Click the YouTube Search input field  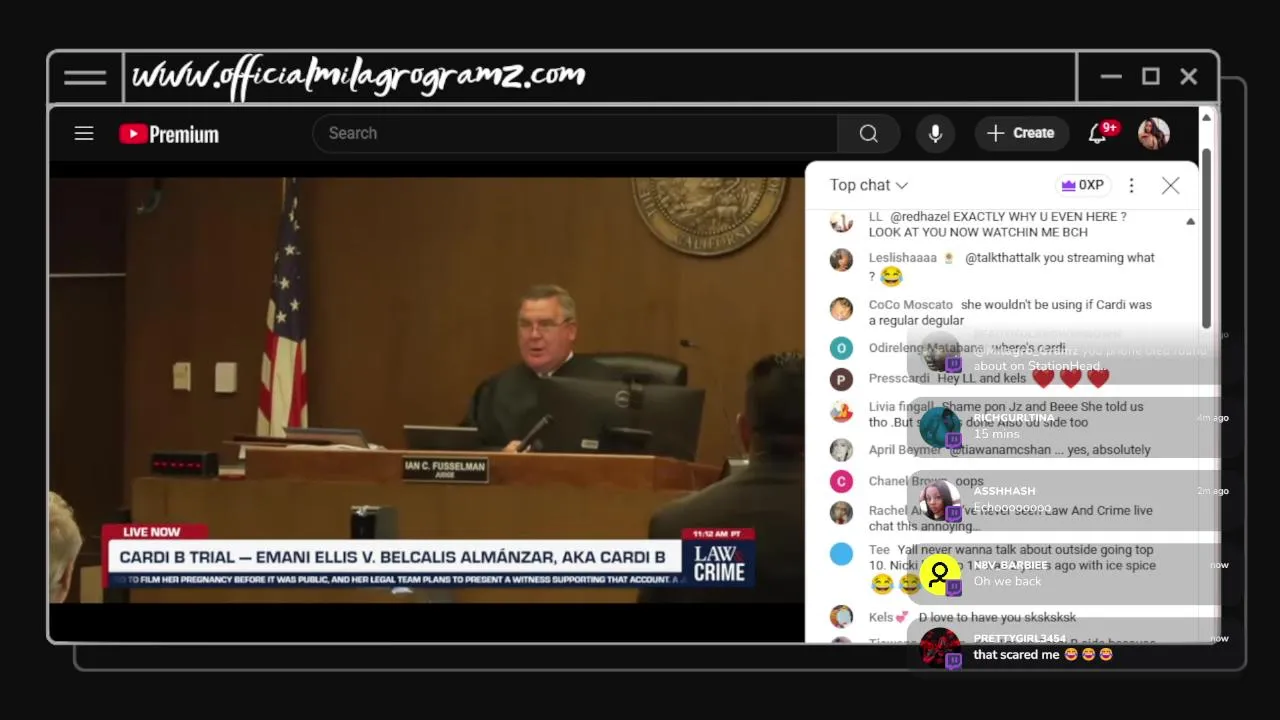pyautogui.click(x=575, y=133)
